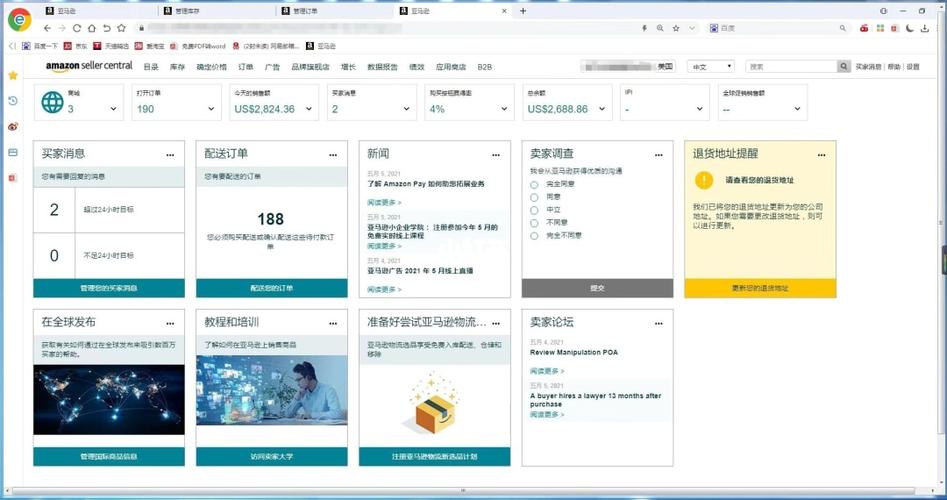
Task: Open the Weibo extension in the toolbar
Action: pyautogui.click(x=864, y=28)
